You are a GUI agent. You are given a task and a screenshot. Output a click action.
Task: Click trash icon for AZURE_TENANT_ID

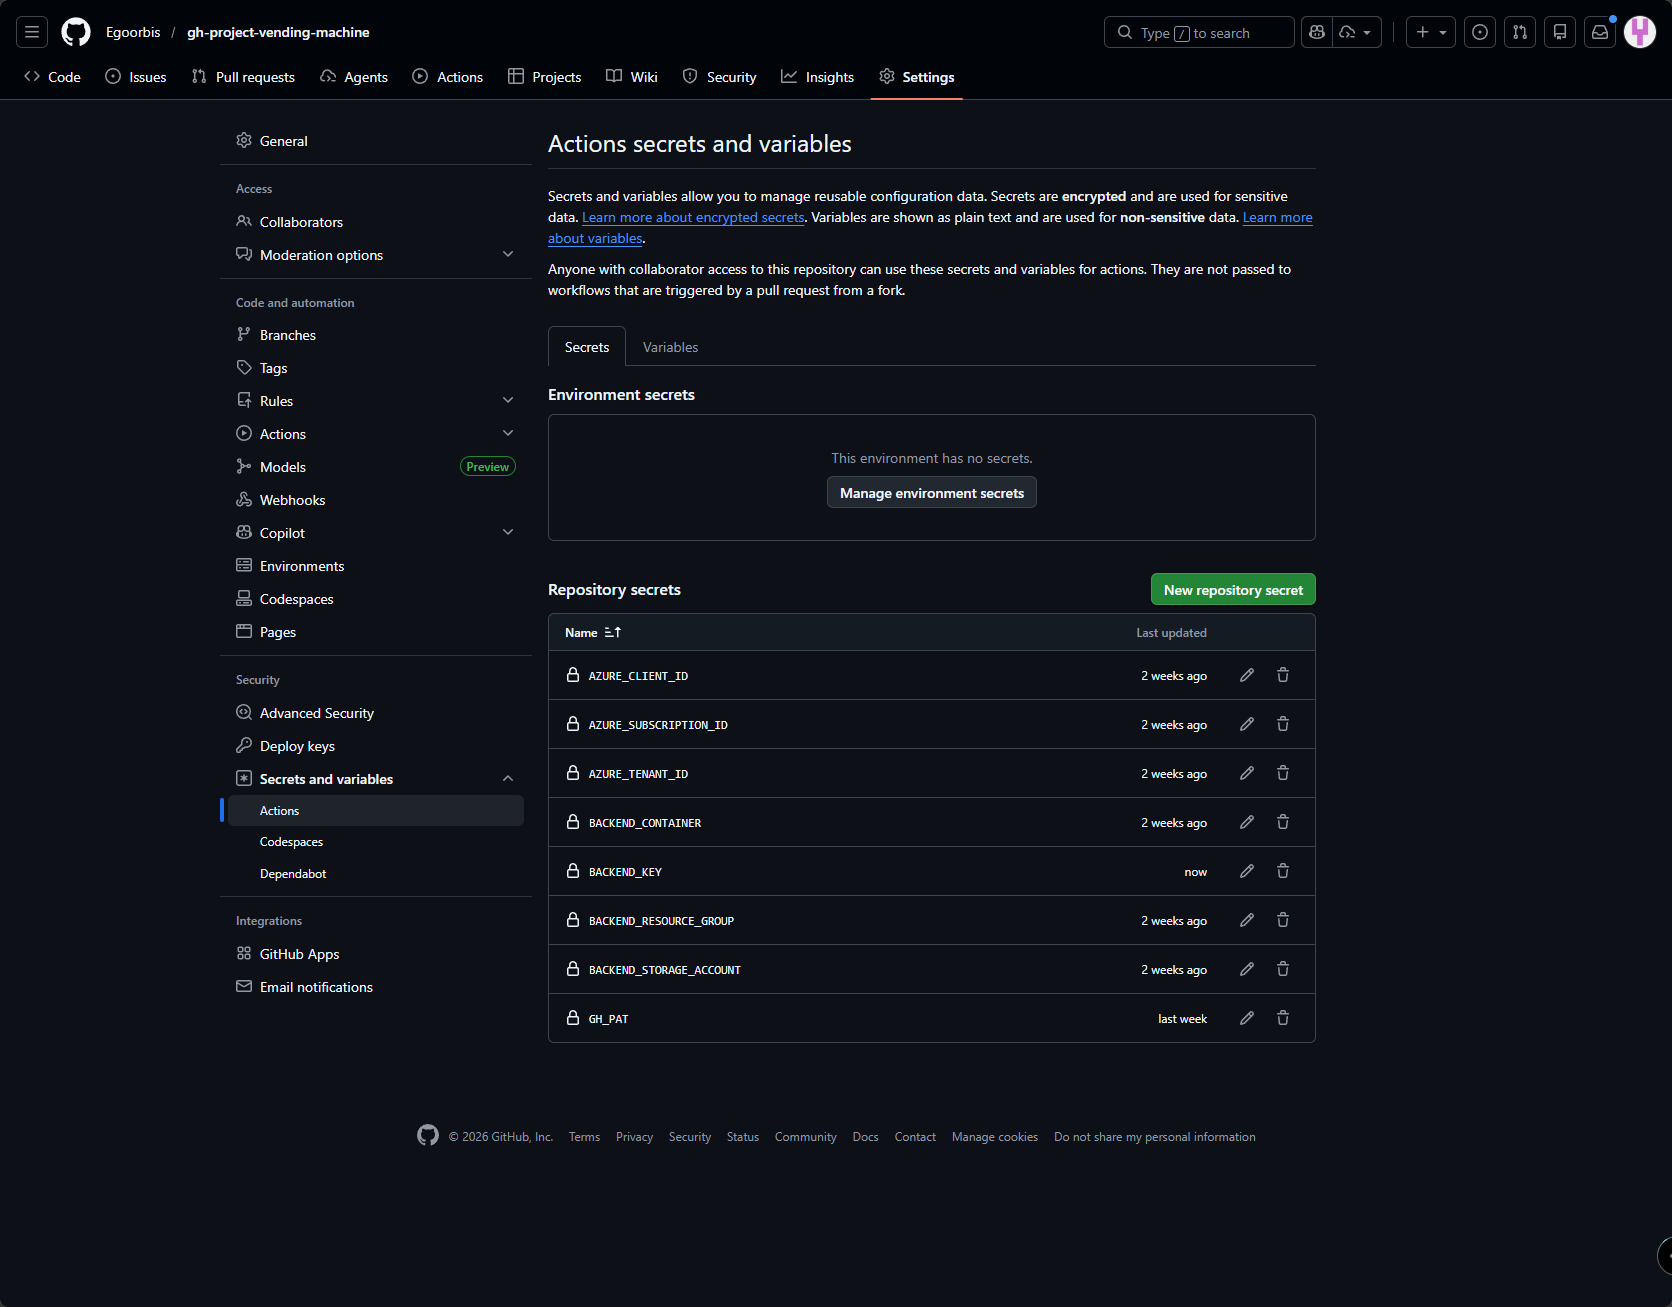(1283, 773)
